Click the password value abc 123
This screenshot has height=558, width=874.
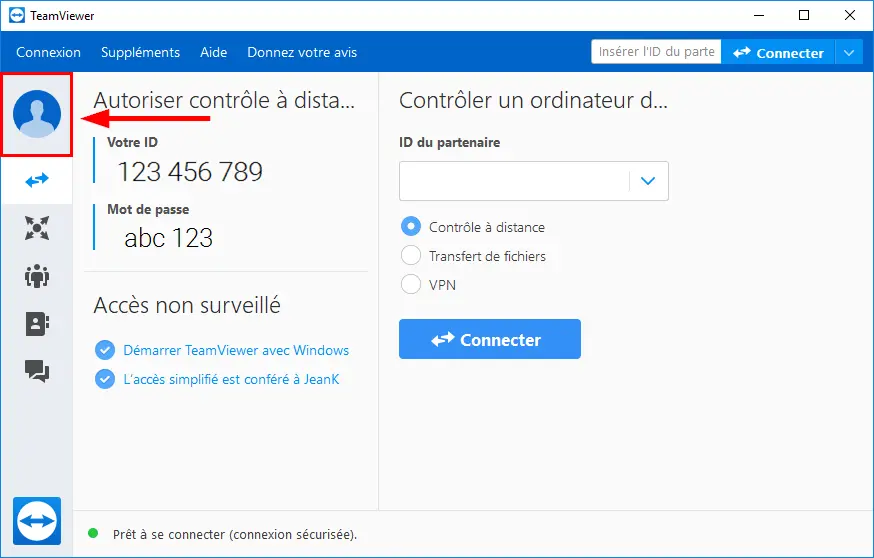[168, 238]
